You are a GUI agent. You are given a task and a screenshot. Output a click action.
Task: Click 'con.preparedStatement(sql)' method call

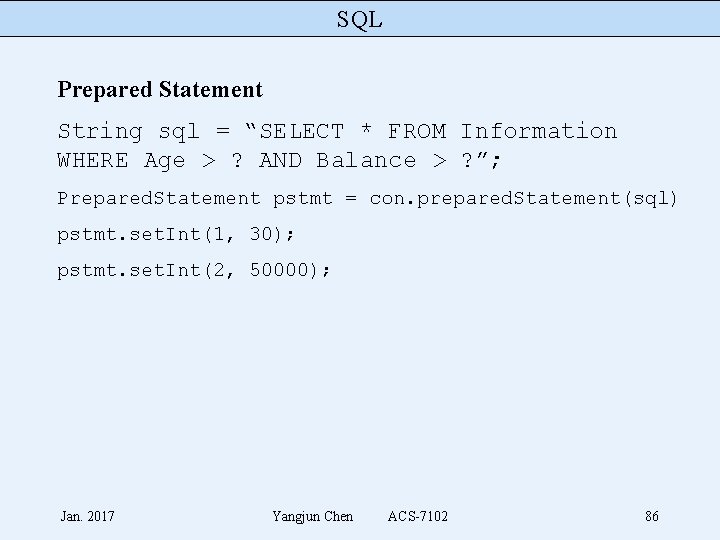(x=524, y=199)
